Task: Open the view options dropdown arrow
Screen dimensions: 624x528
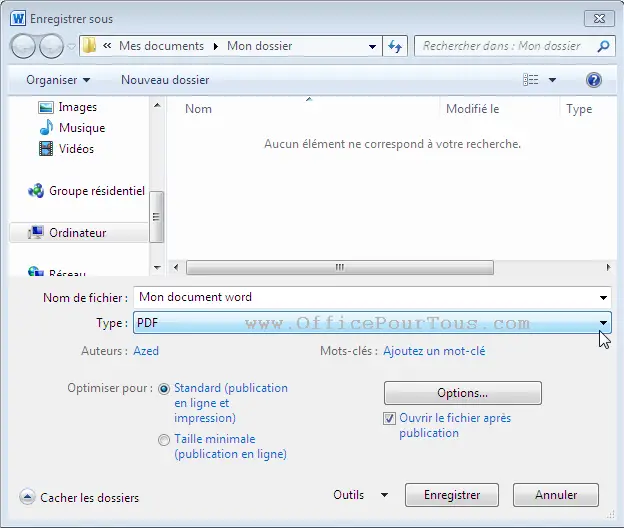Action: (x=552, y=80)
